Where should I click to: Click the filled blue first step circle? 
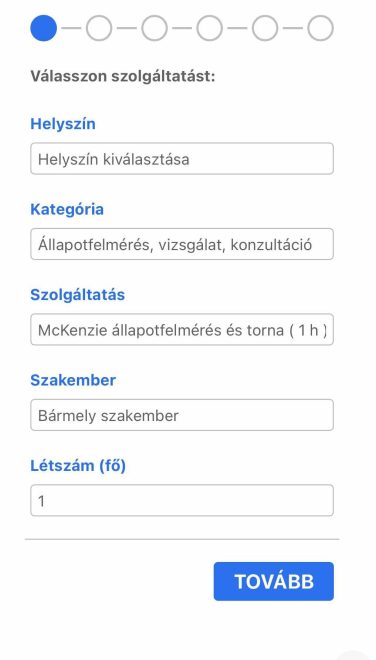(43, 28)
